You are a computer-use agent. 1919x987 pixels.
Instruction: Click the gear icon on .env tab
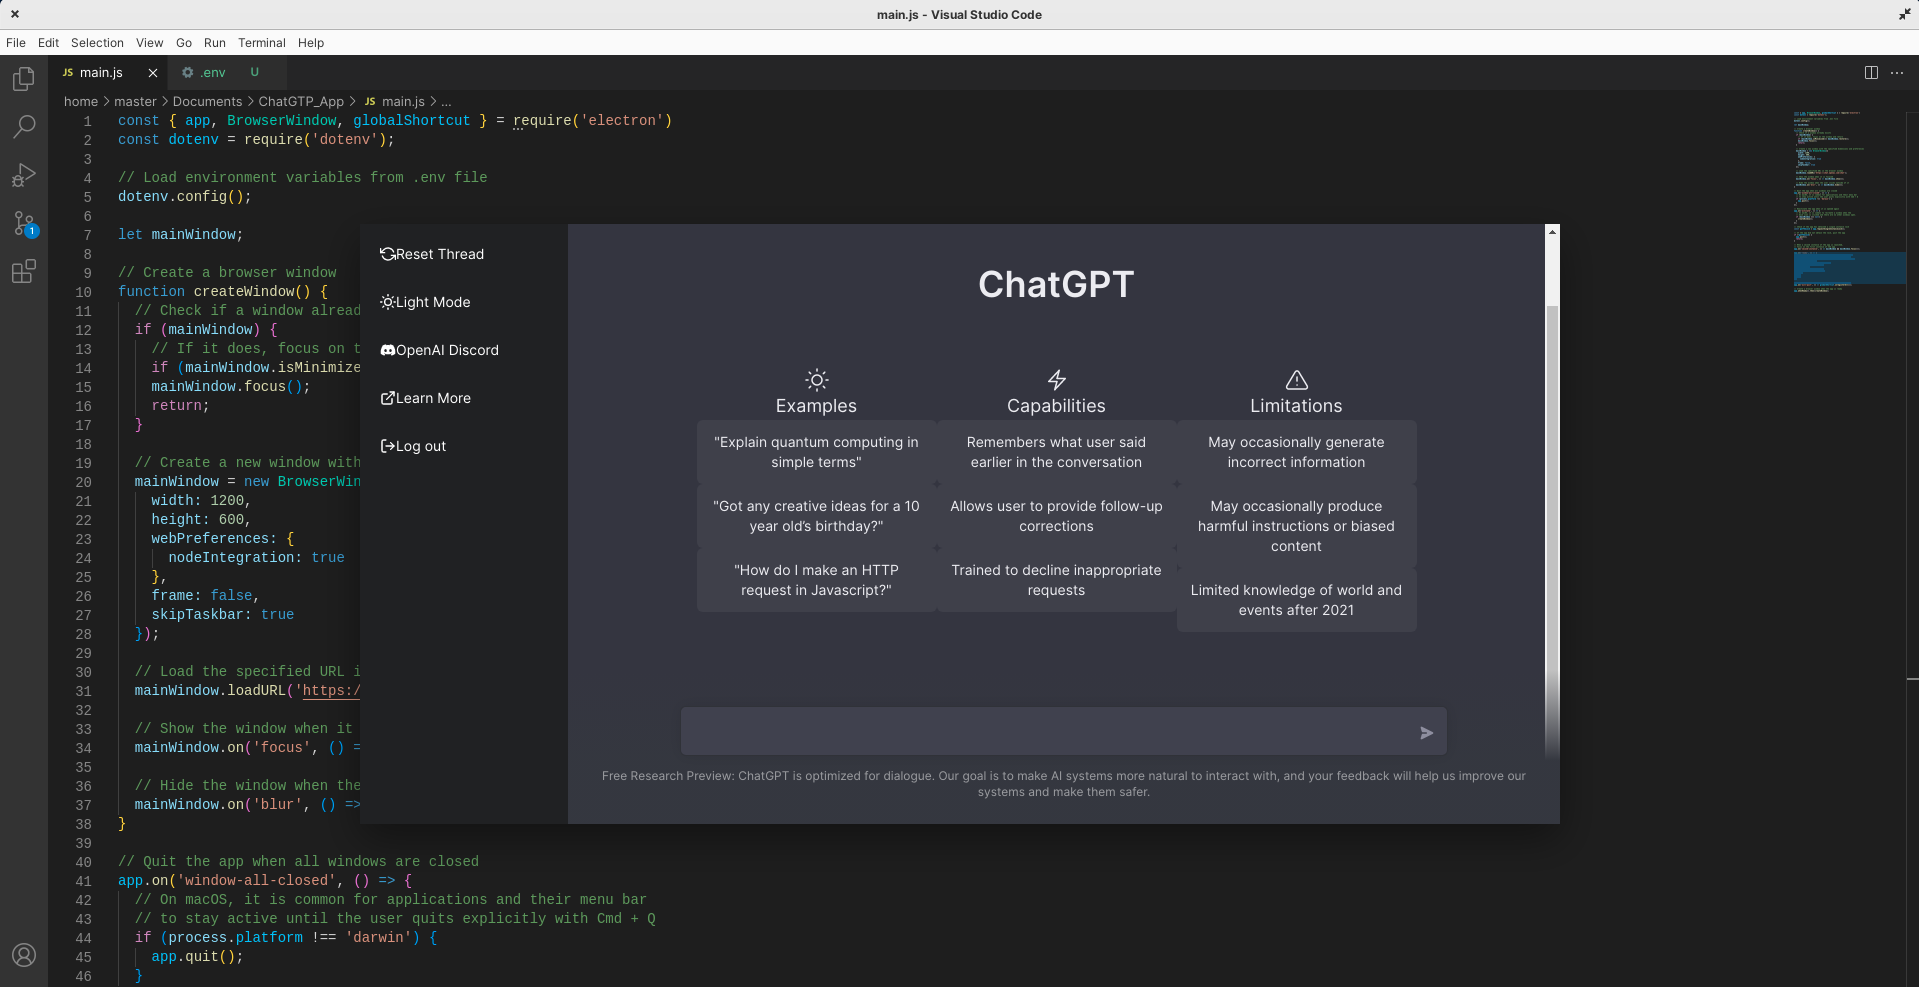(x=187, y=72)
